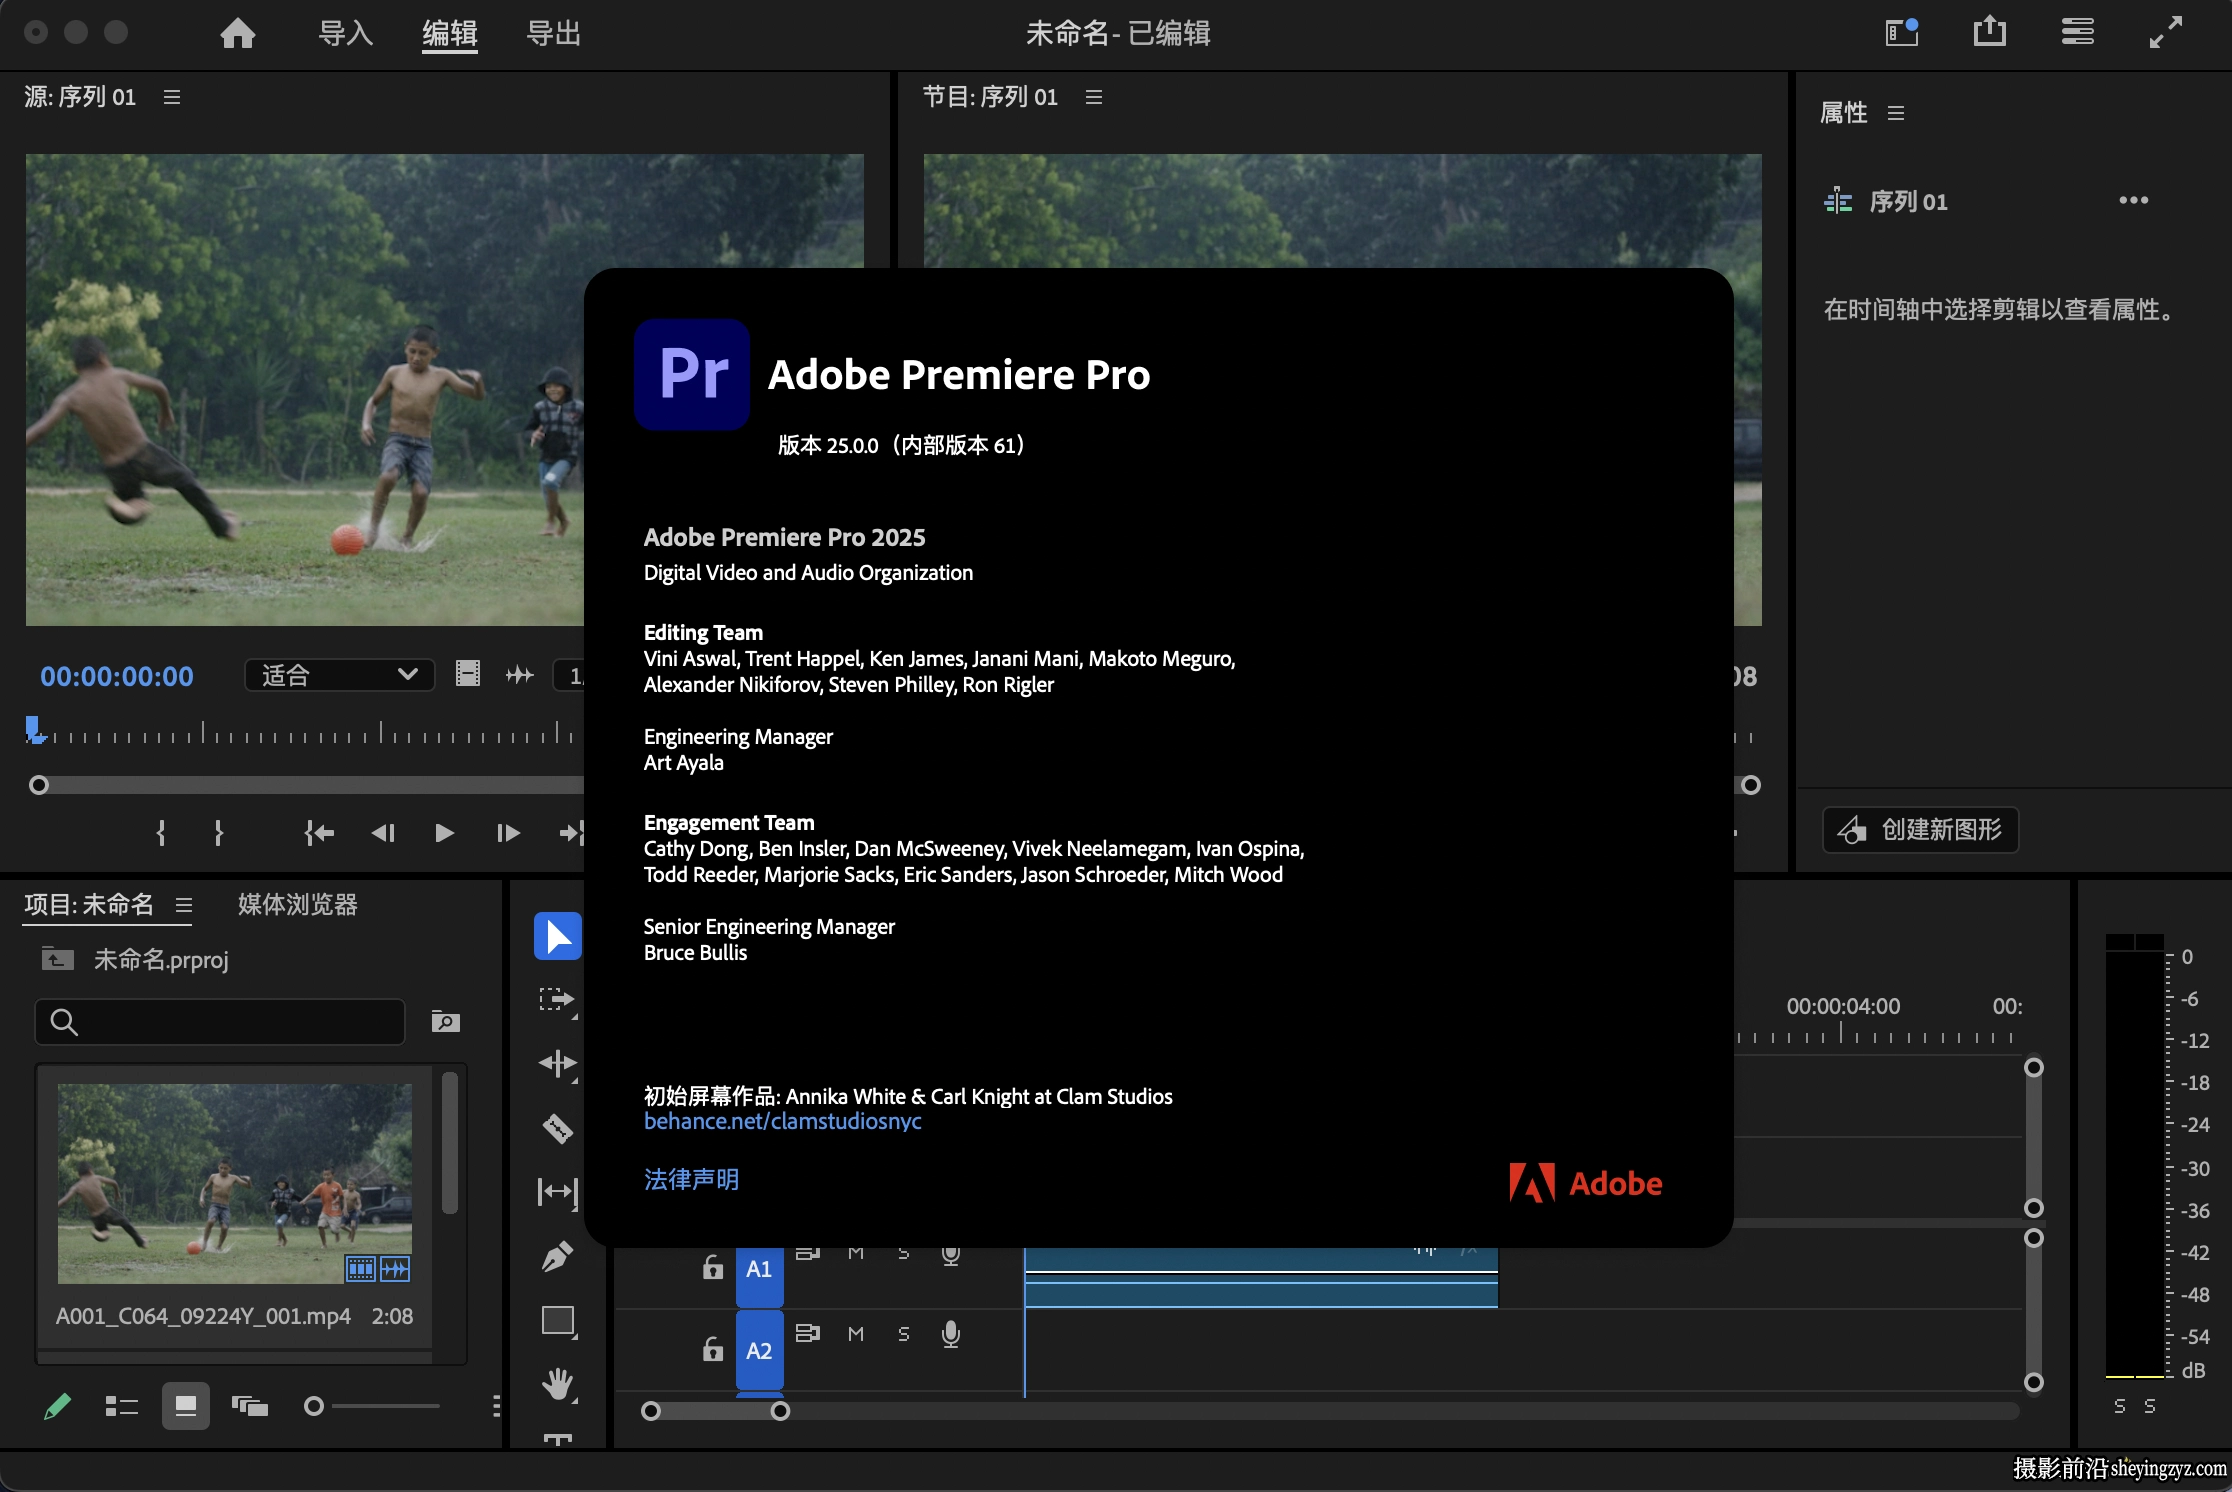Switch project panel to list view
The image size is (2232, 1492).
click(122, 1407)
